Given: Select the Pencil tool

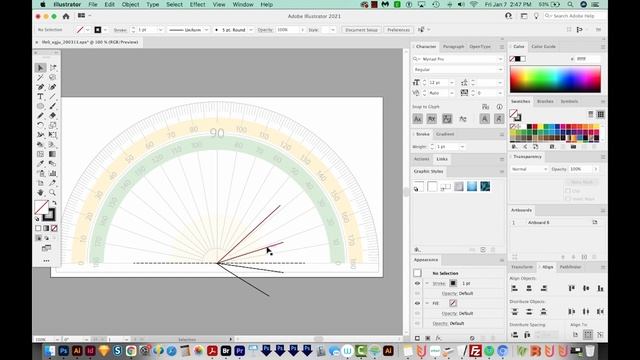Looking at the screenshot, I should pyautogui.click(x=40, y=116).
